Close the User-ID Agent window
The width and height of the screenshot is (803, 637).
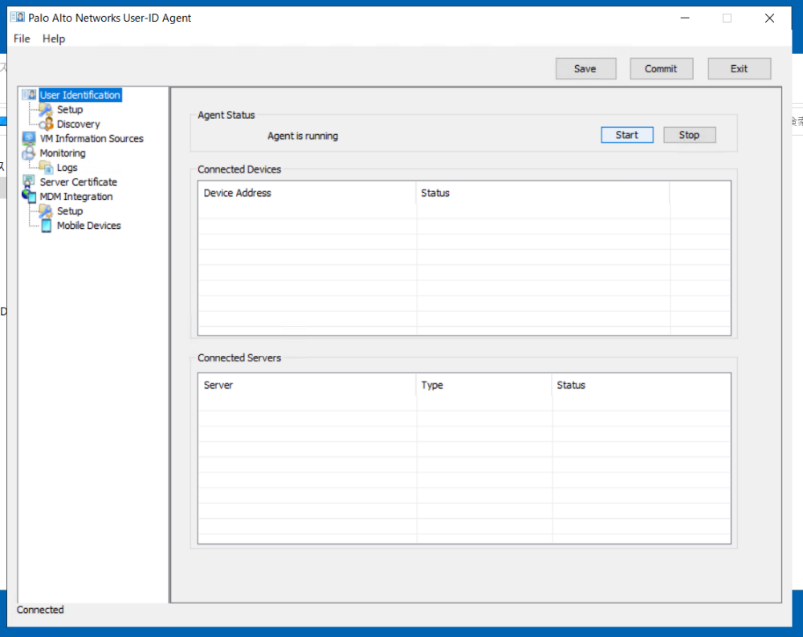pos(769,18)
